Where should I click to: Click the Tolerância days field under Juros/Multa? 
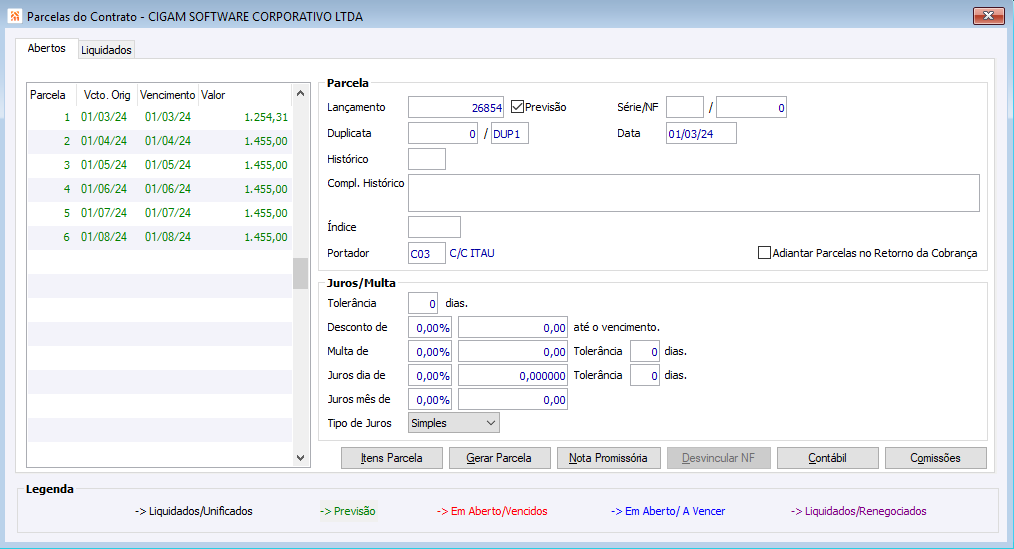click(423, 303)
